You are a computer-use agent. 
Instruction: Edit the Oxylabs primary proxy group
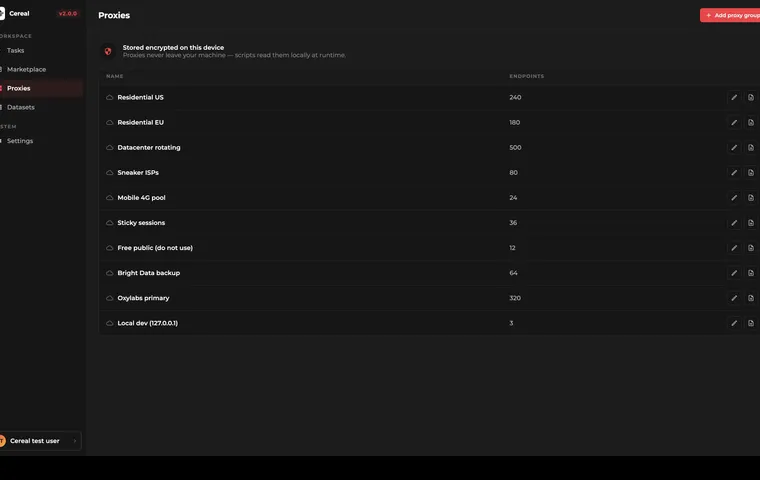pos(734,298)
